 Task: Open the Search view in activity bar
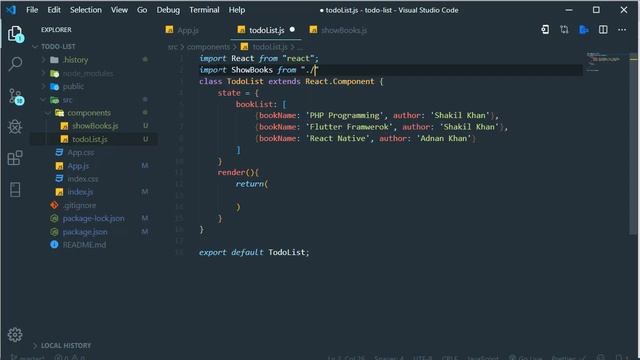point(16,63)
